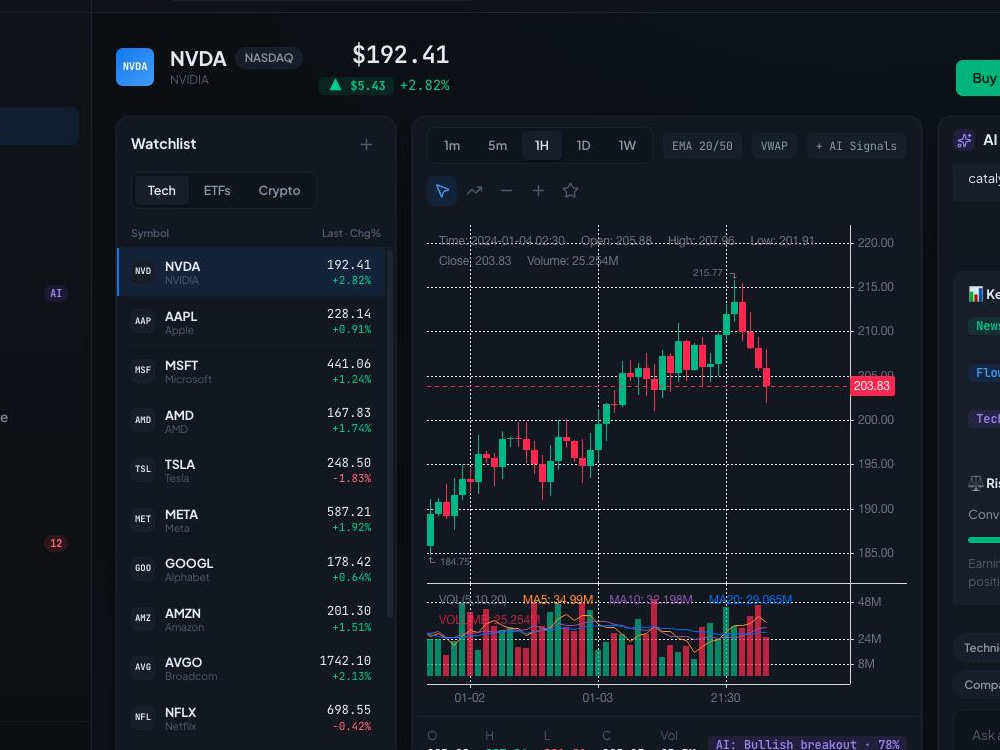The image size is (1000, 750).
Task: Enable the AI Signals overlay
Action: [856, 146]
